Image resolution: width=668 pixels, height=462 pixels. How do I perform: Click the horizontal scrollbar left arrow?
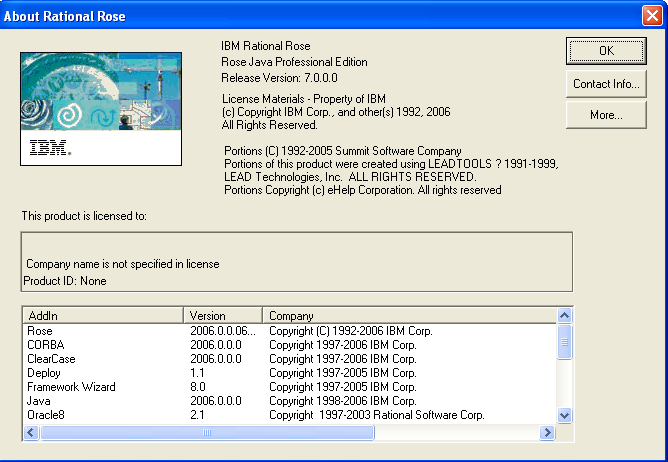[31, 433]
